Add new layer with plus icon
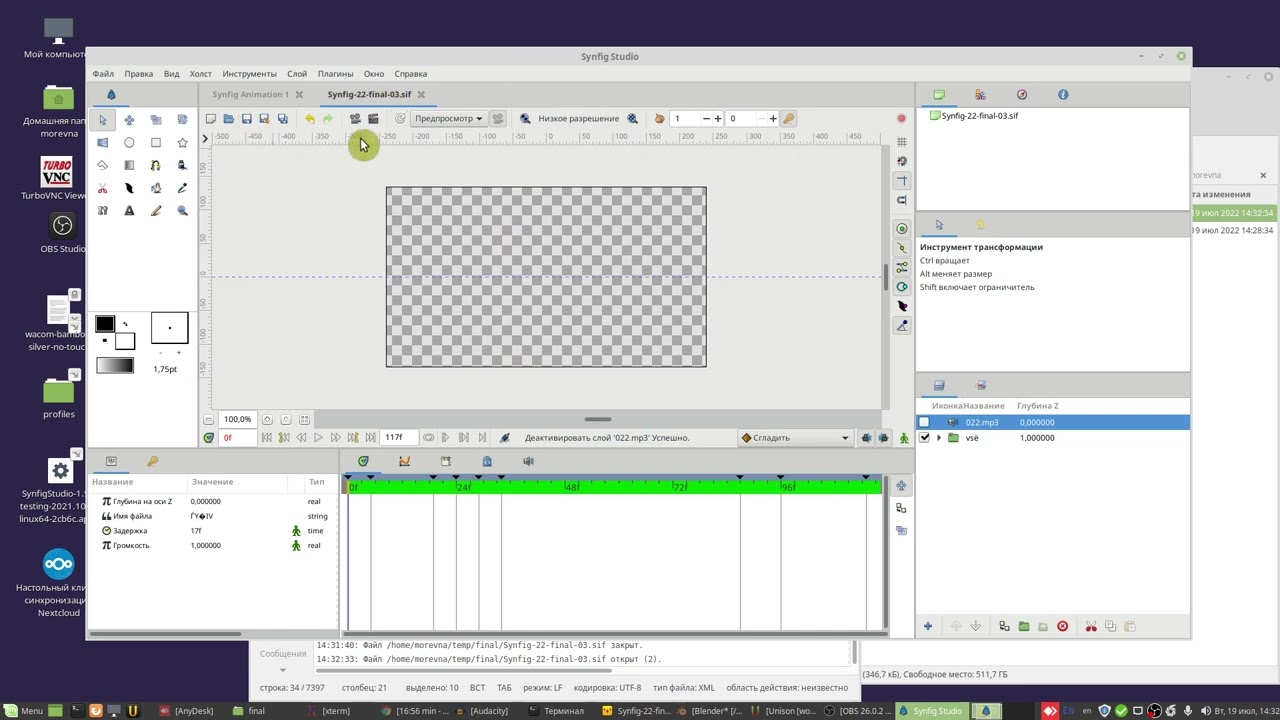This screenshot has width=1280, height=720. tap(927, 627)
